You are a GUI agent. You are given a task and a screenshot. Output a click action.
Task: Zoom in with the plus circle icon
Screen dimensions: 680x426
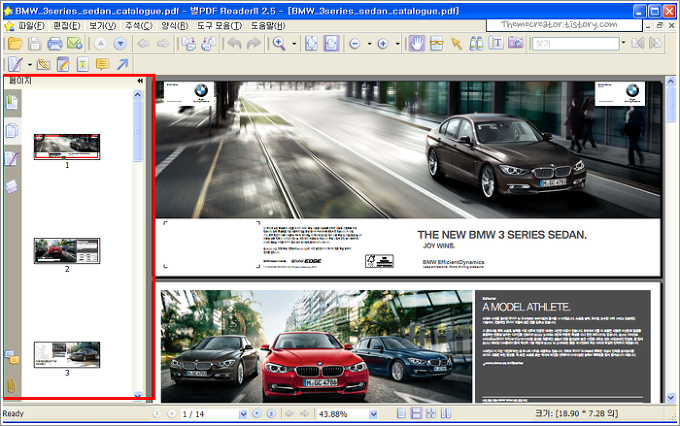pyautogui.click(x=383, y=43)
